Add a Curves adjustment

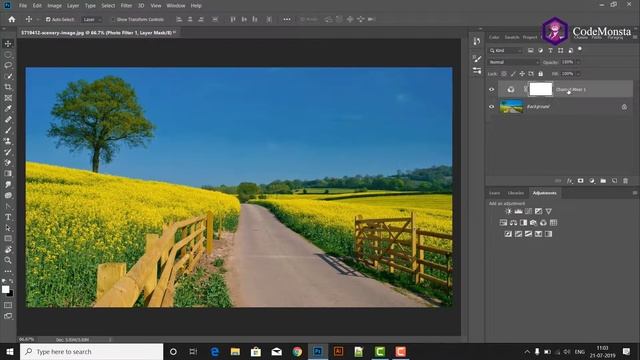click(529, 211)
